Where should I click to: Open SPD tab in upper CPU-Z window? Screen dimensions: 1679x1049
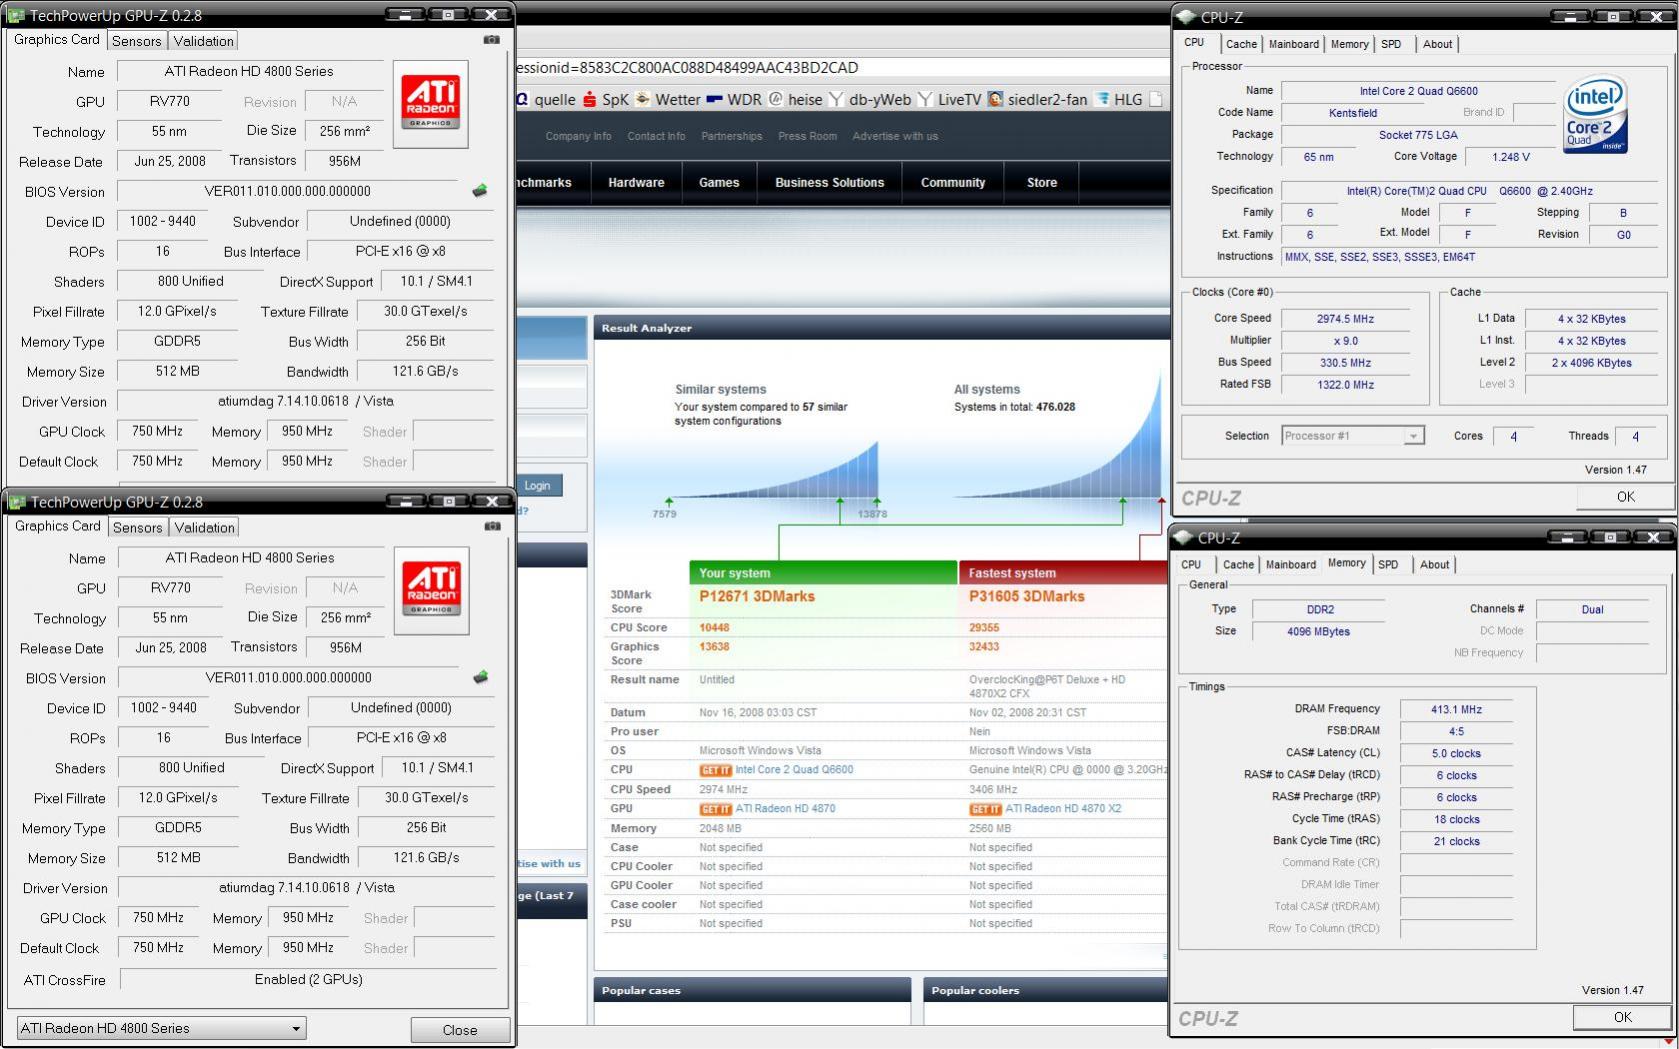pos(1391,44)
